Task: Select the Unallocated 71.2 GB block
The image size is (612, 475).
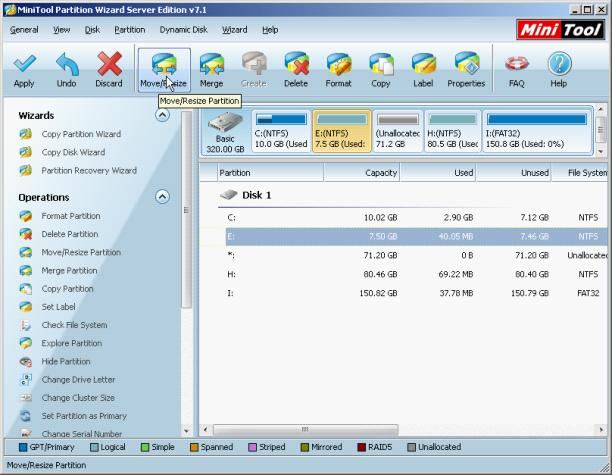Action: [398, 132]
